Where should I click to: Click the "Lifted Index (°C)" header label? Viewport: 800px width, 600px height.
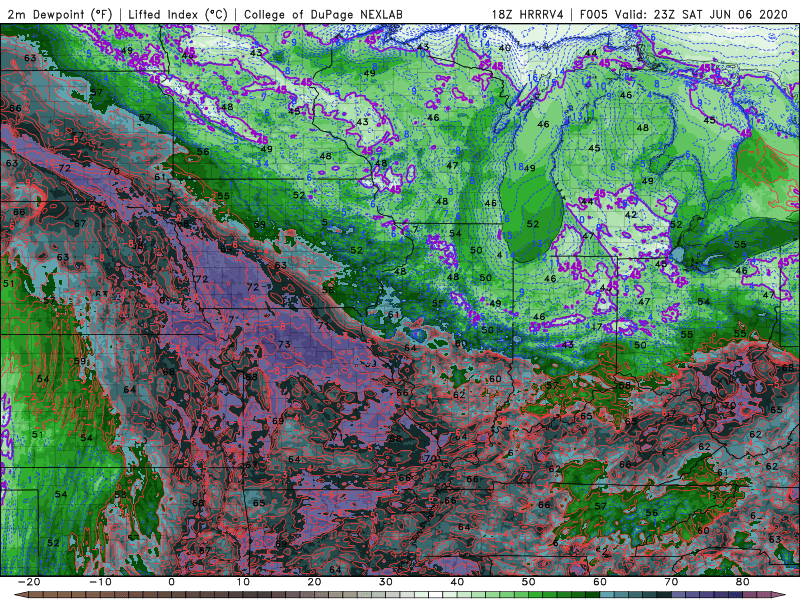(x=178, y=14)
